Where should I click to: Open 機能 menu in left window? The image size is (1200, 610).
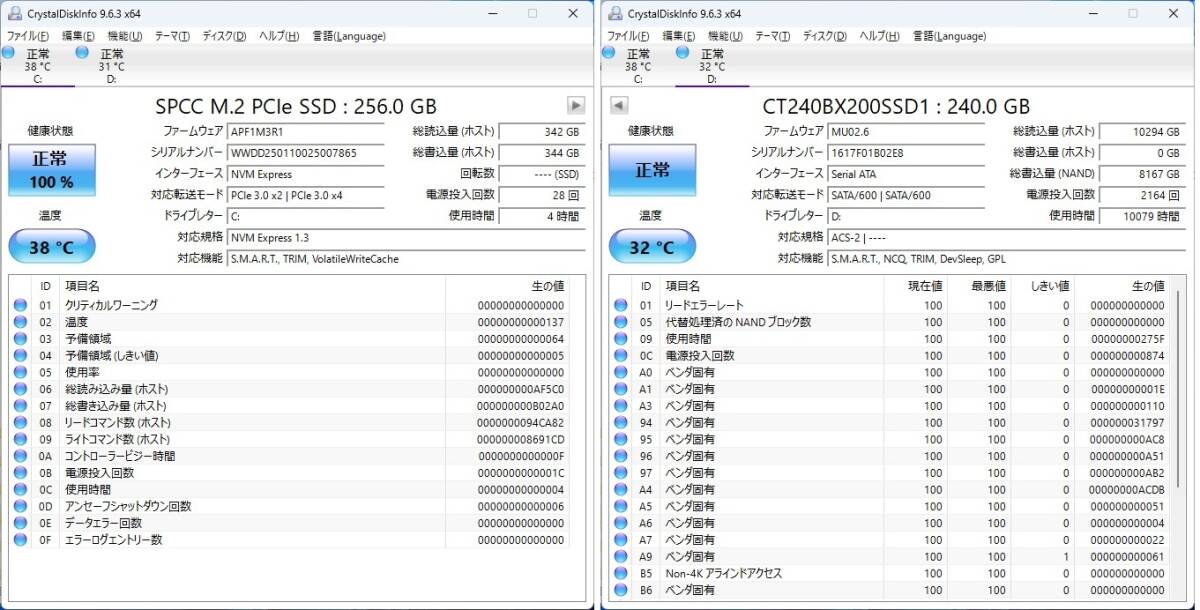[x=125, y=36]
